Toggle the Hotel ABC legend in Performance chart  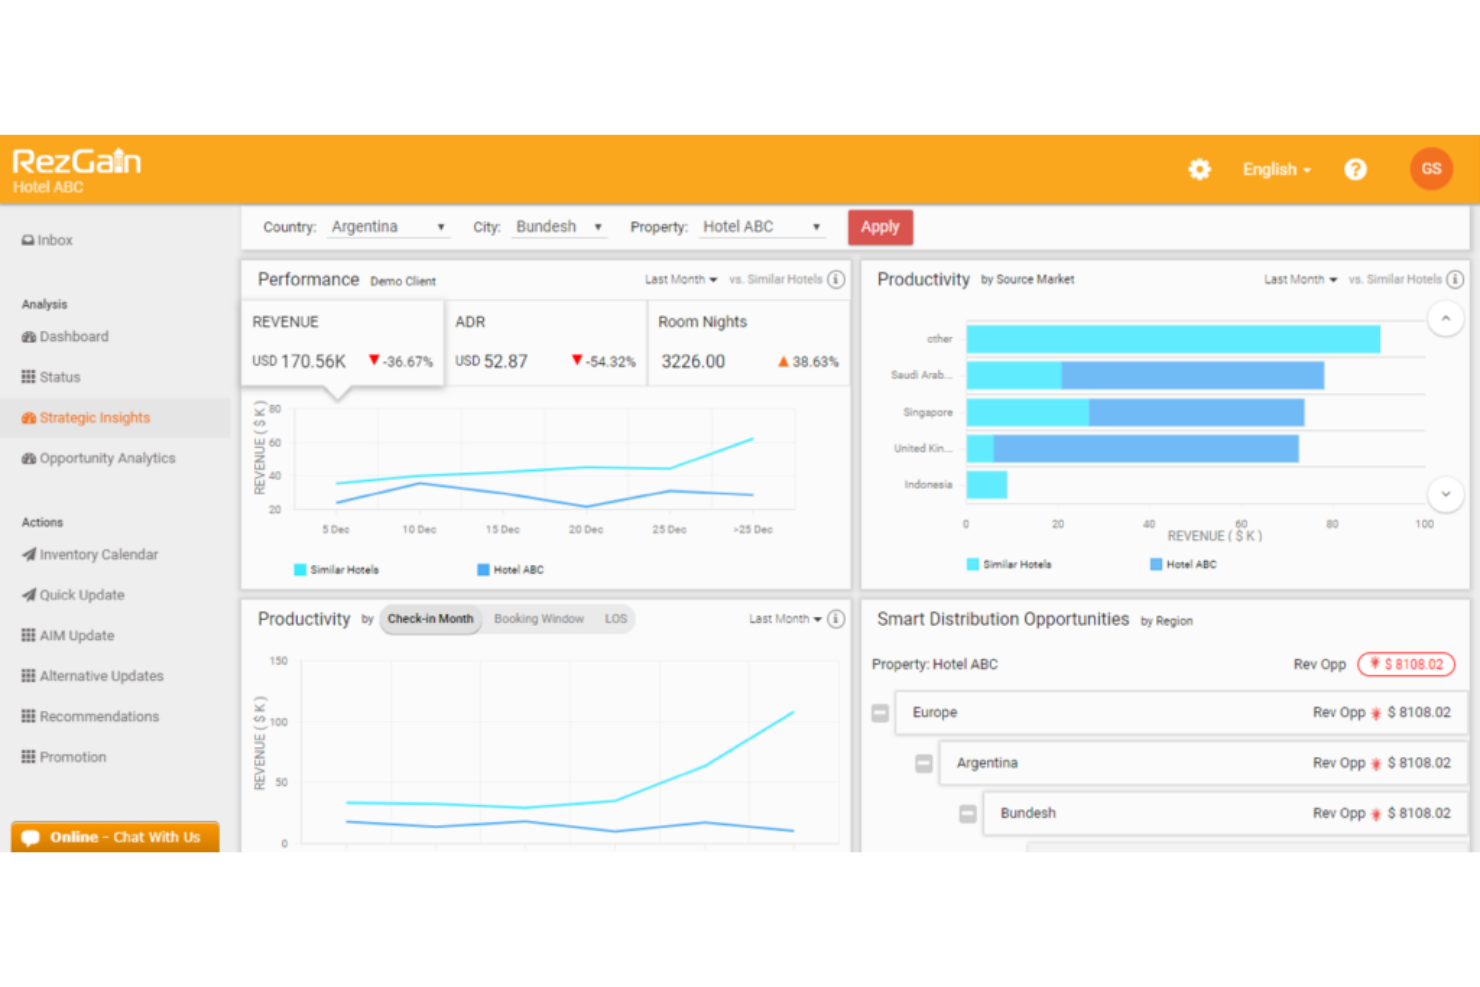pos(510,569)
